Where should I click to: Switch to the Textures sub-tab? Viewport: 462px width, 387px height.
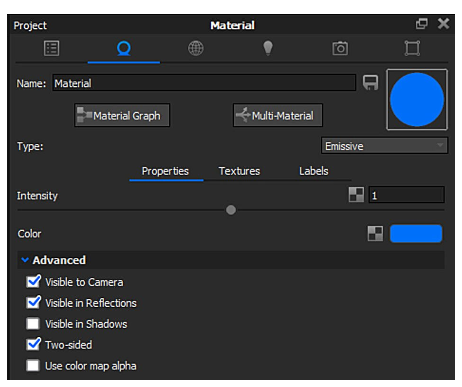239,171
